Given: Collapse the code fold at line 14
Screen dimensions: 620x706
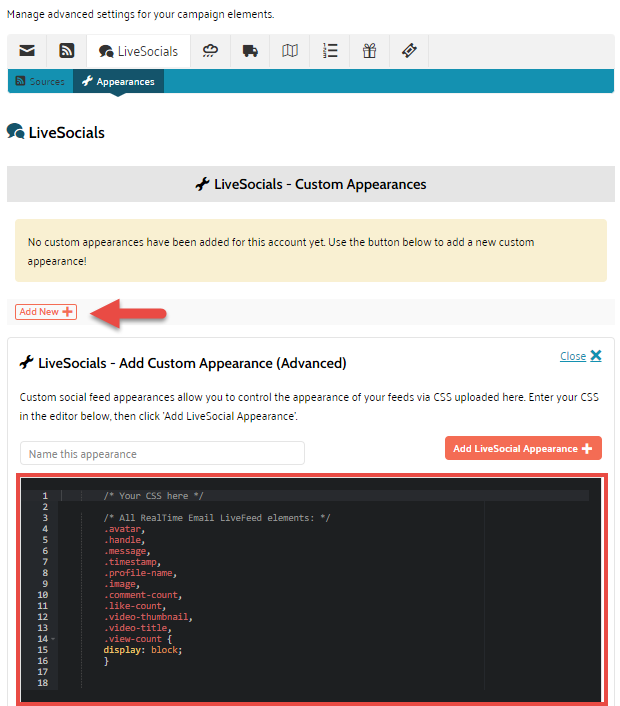Looking at the screenshot, I should 53,638.
